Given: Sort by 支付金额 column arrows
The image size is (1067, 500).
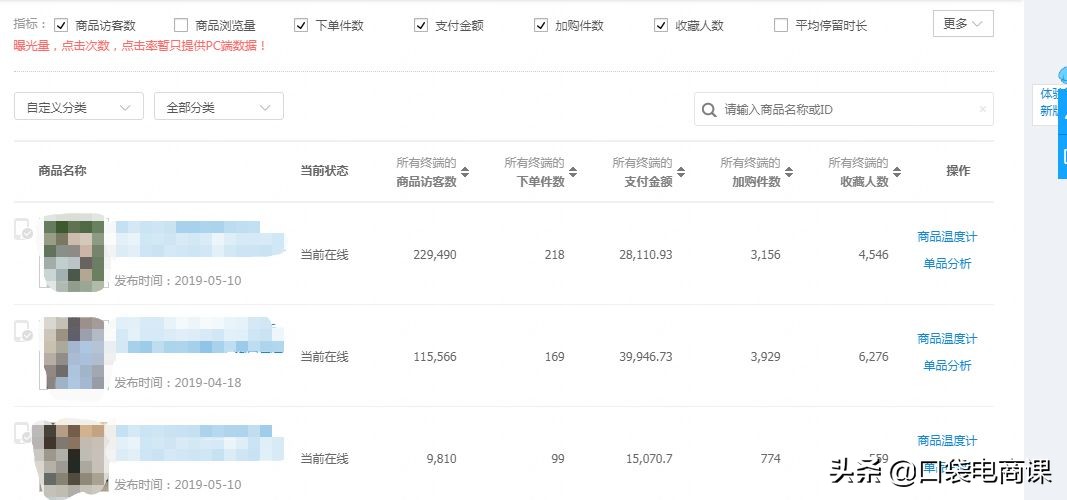Looking at the screenshot, I should pos(680,172).
